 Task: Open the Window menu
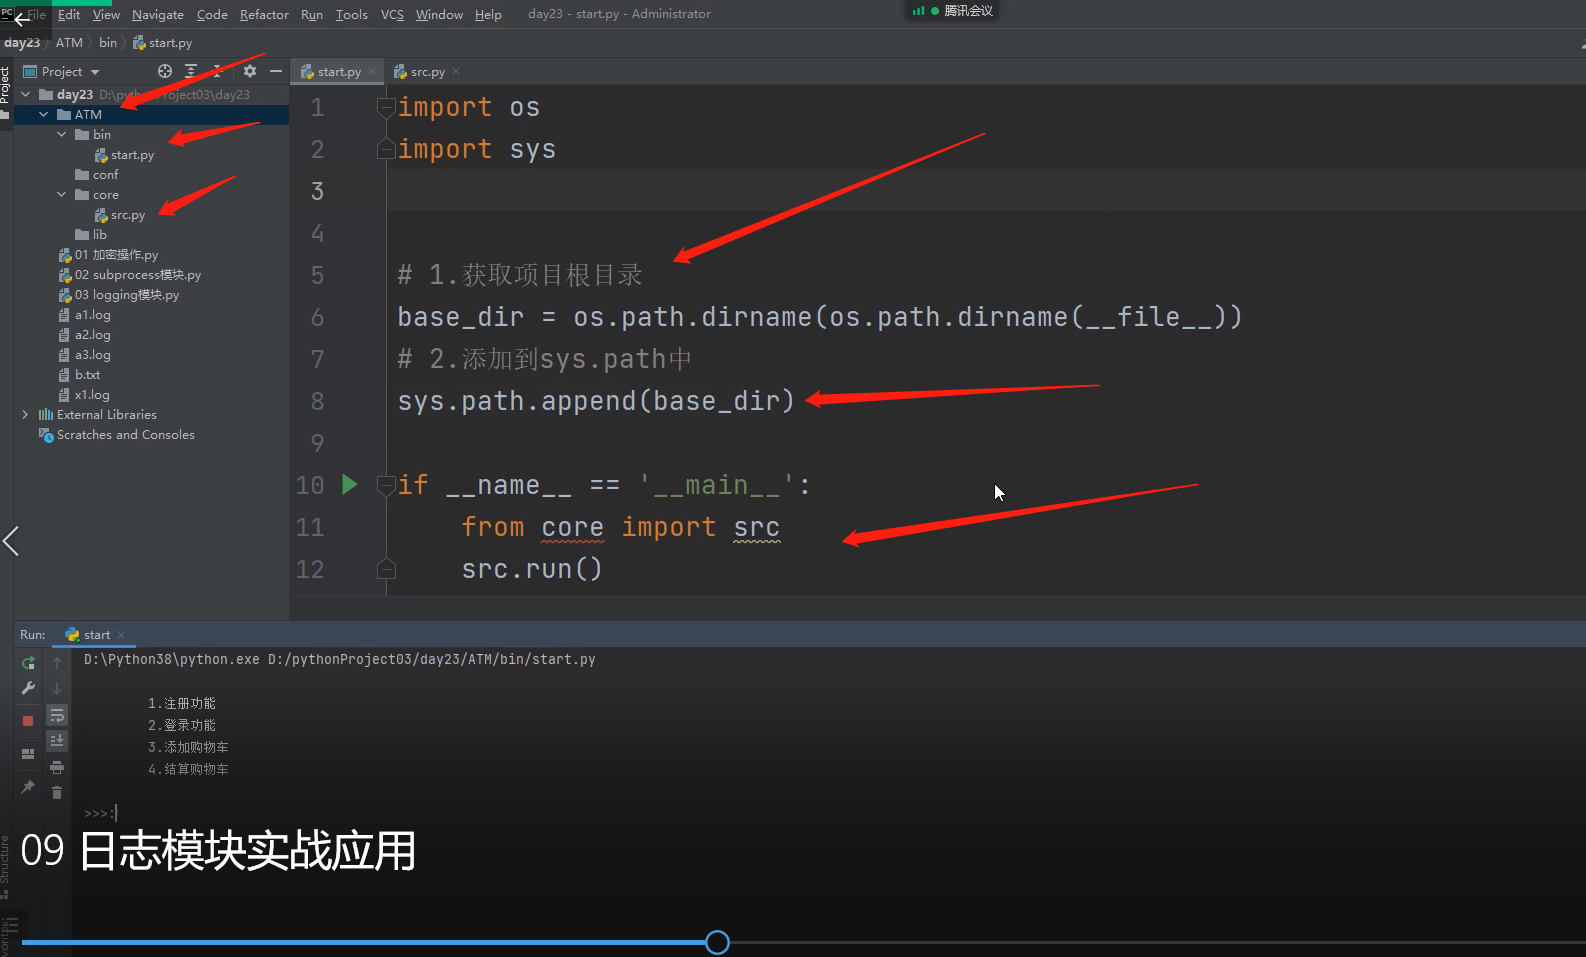pyautogui.click(x=439, y=14)
